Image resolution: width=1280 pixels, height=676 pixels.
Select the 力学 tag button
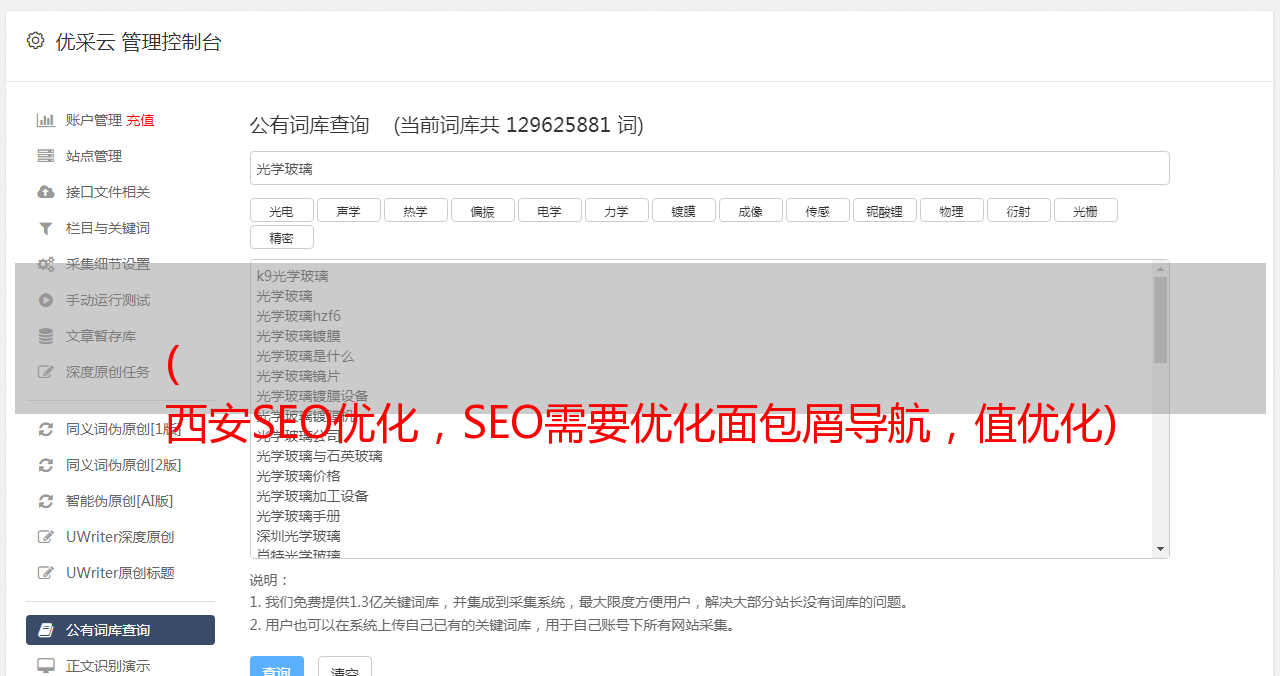point(616,210)
